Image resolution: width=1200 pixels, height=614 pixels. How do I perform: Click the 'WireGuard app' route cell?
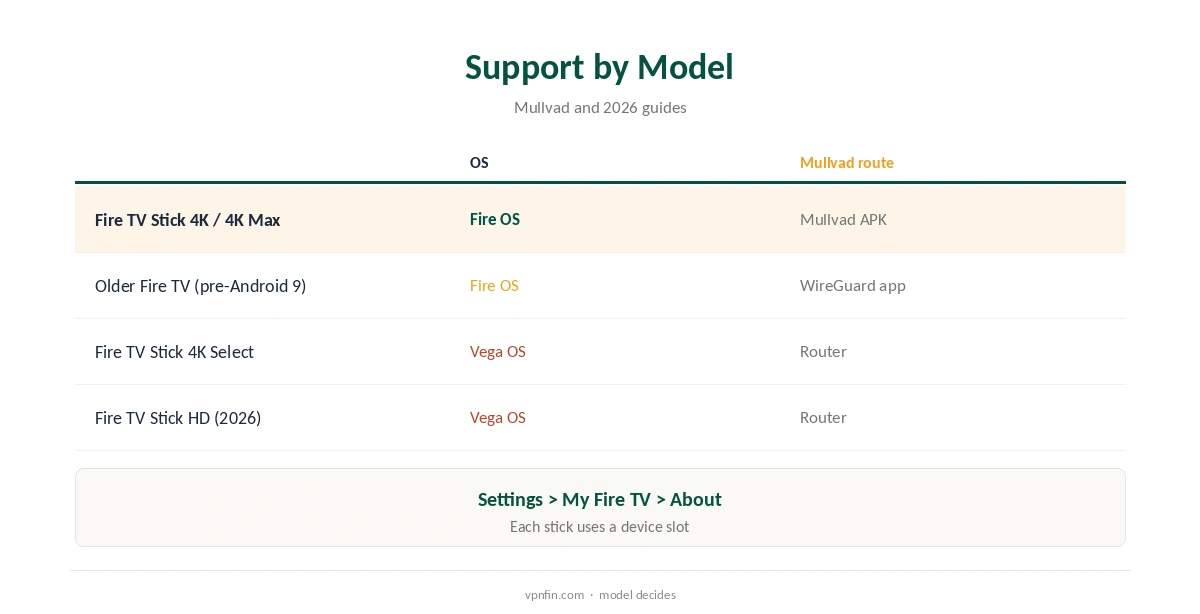click(852, 285)
